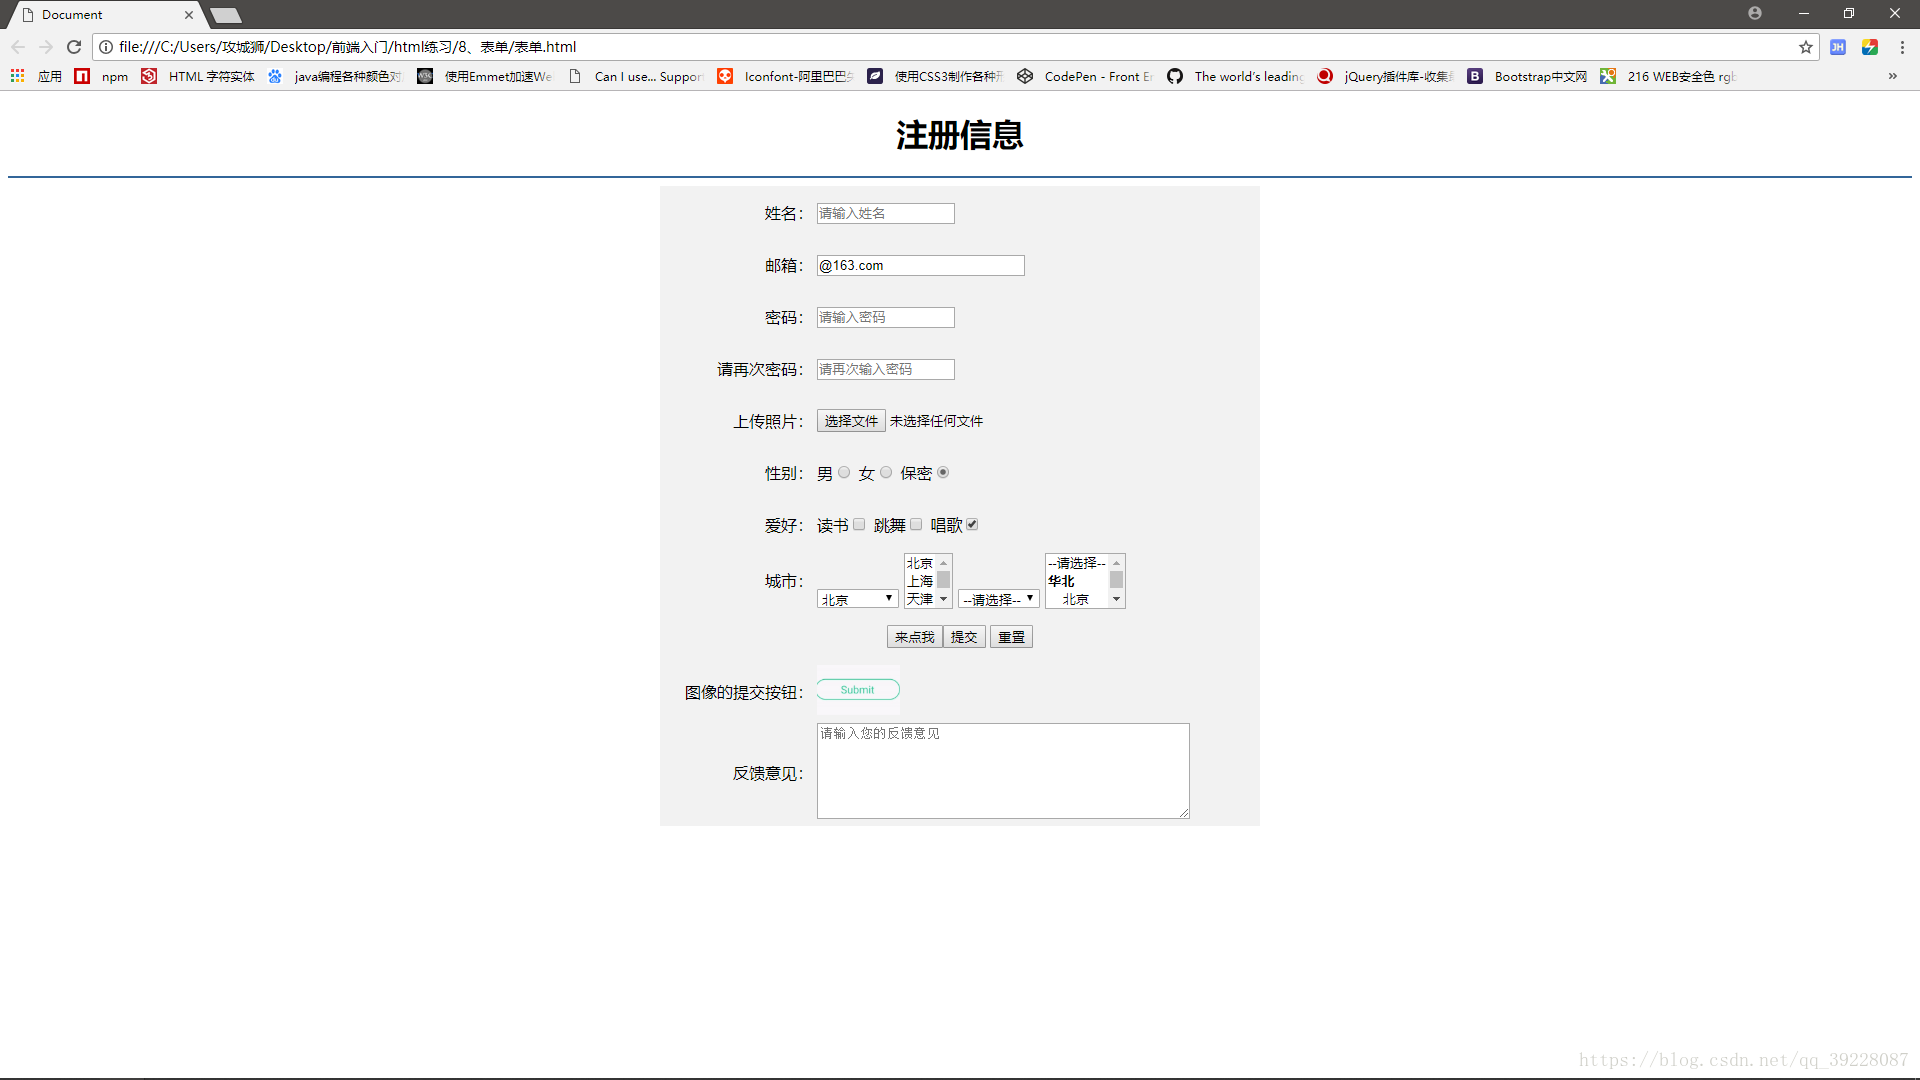
Task: Click the colorful extension icon beside JH
Action: coord(1870,47)
